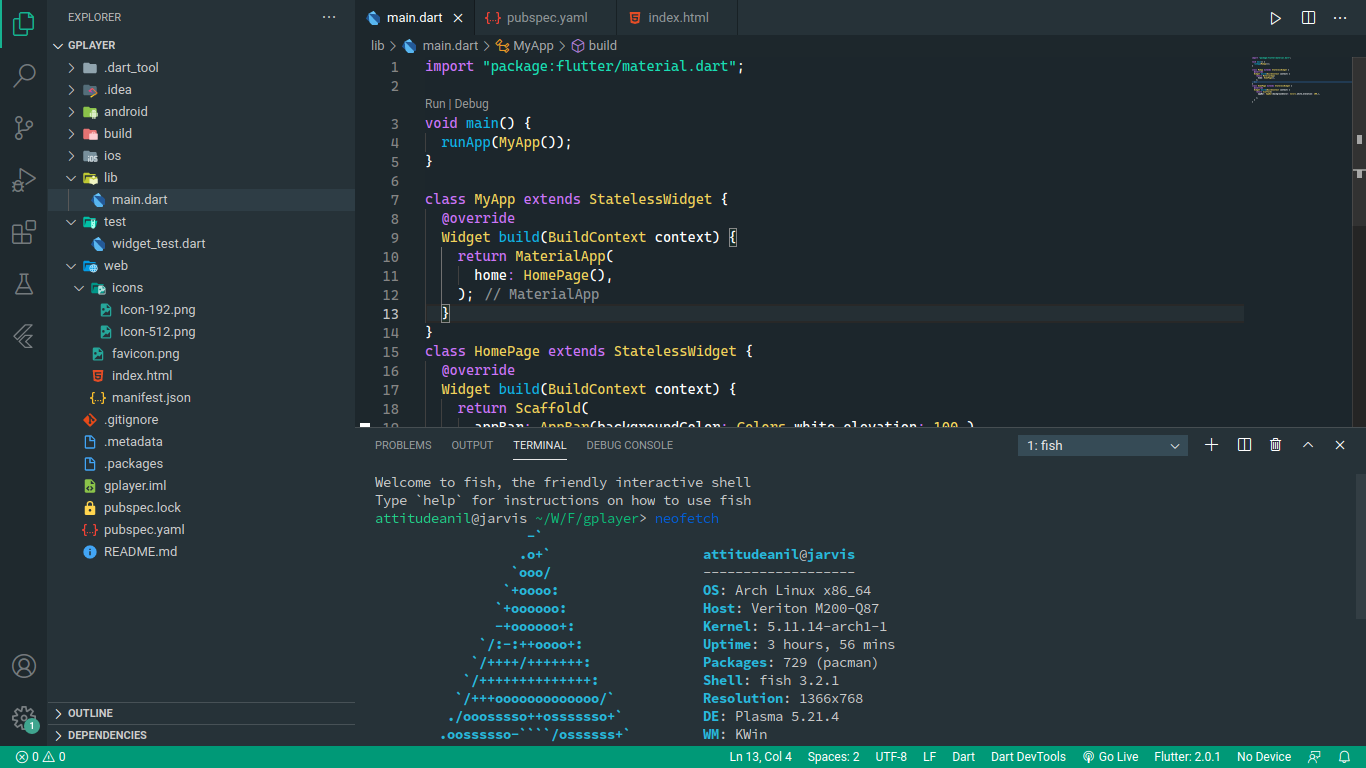The width and height of the screenshot is (1366, 768).
Task: Click the Explorer more actions ellipsis
Action: 329,17
